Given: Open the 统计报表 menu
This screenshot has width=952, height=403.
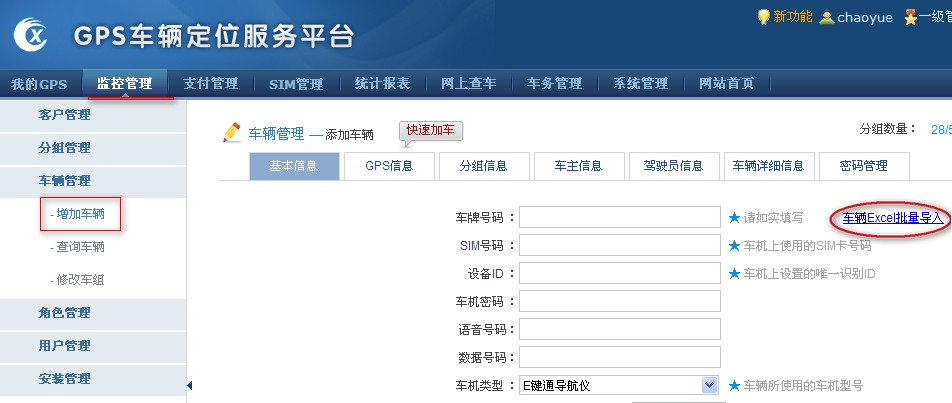Looking at the screenshot, I should tap(382, 83).
